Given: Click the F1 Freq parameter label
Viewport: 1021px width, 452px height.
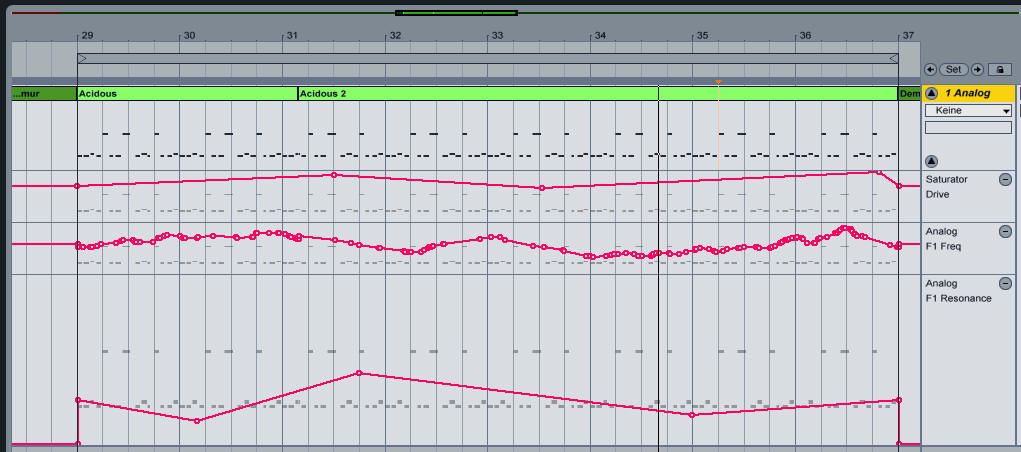Looking at the screenshot, I should (944, 246).
